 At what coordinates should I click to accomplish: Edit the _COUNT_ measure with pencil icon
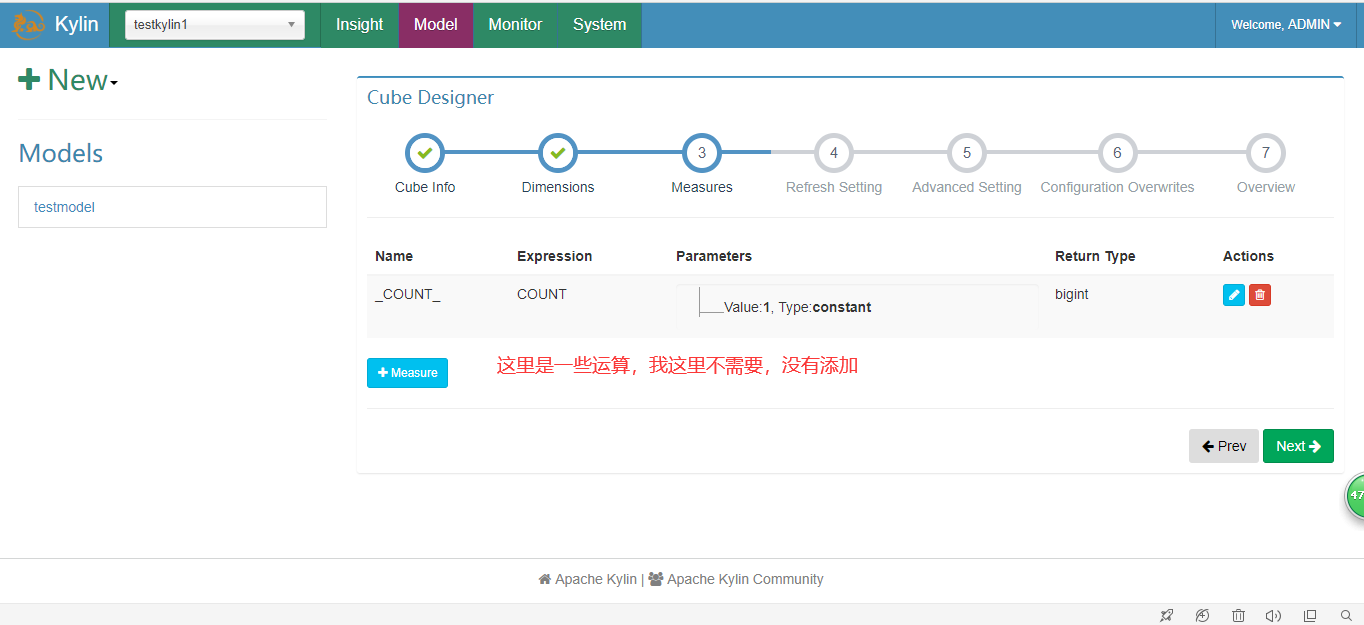(x=1234, y=295)
